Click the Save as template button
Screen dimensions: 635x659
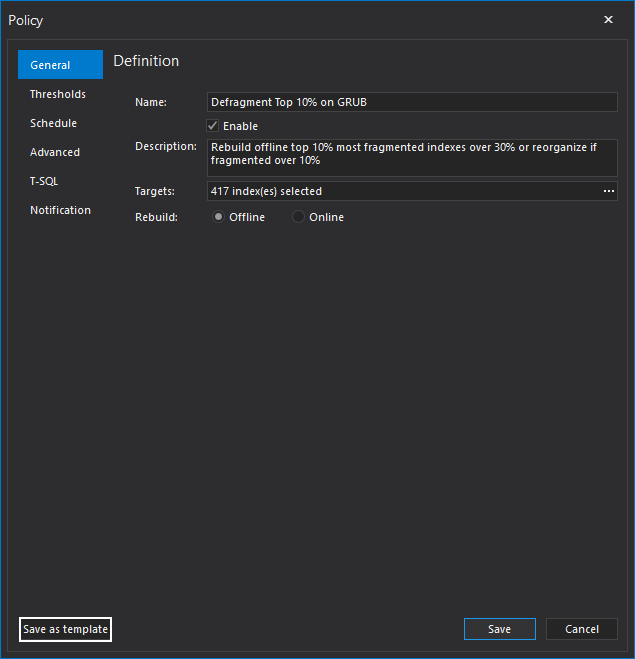pos(65,629)
